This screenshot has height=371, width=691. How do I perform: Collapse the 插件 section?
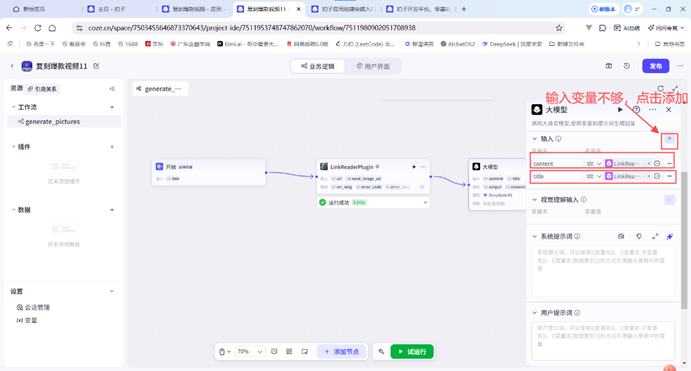click(x=13, y=147)
